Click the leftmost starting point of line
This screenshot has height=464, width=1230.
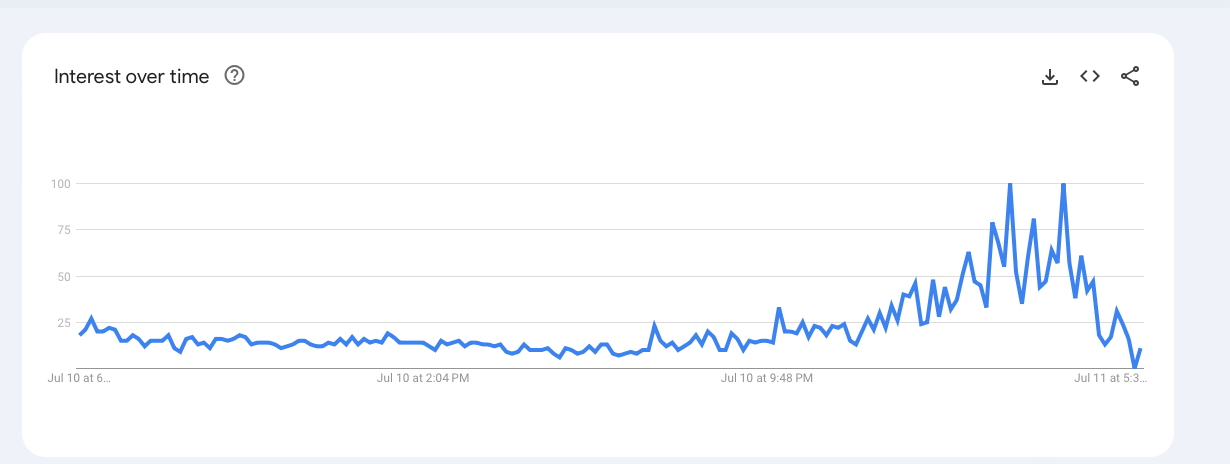pos(80,334)
